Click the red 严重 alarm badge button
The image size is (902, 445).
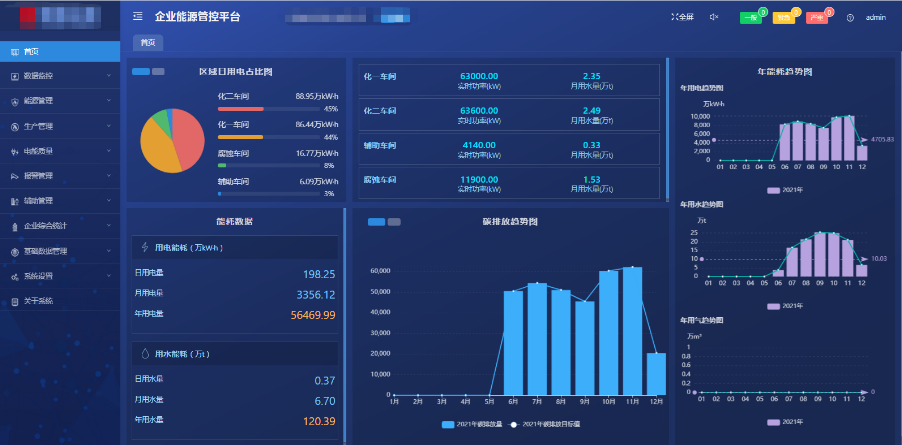(816, 18)
